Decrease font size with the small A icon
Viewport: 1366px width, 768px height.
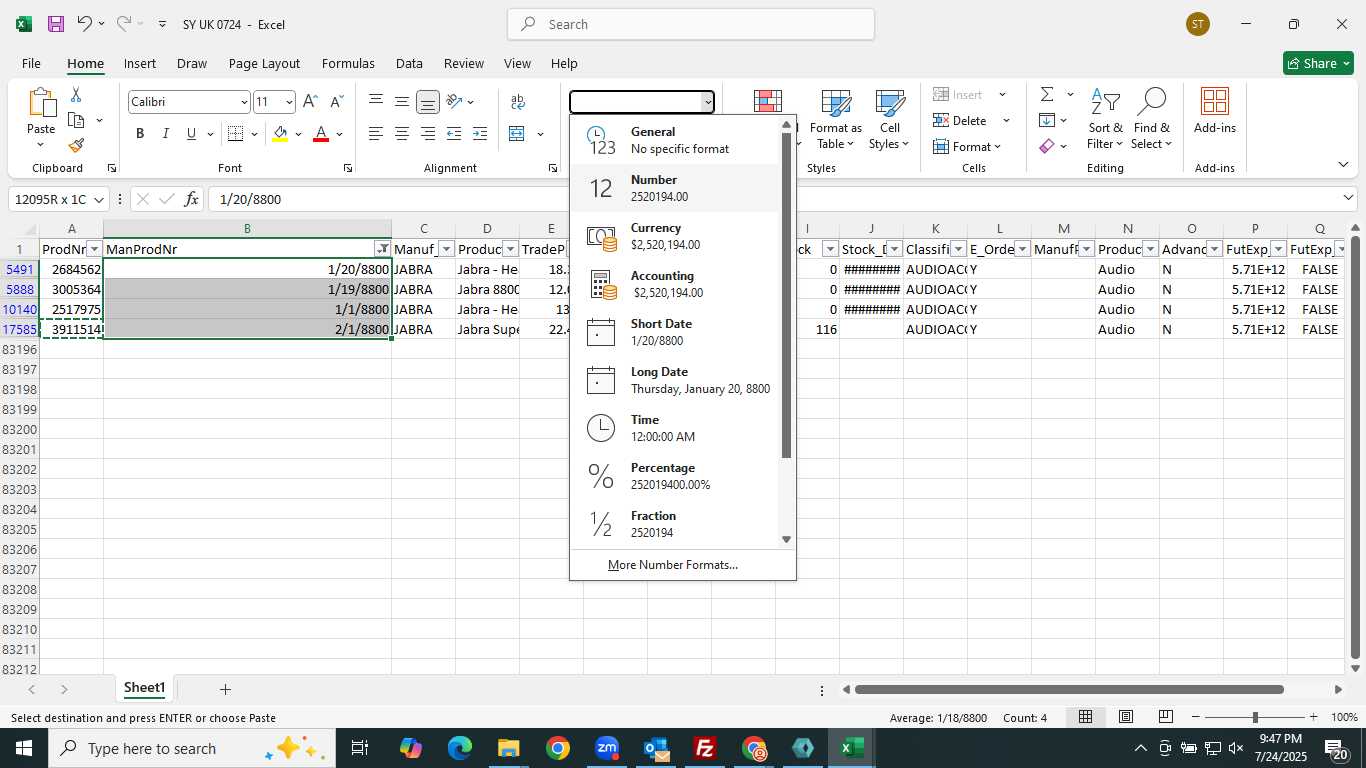click(x=336, y=102)
